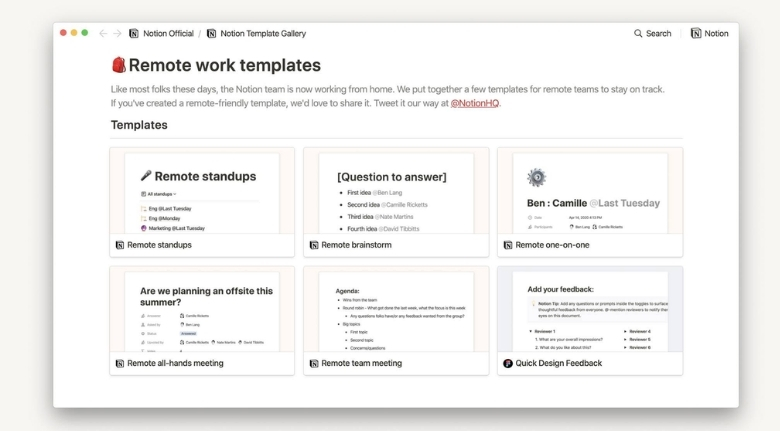Click the Notion Official breadcrumb icon
Viewport: 780px width, 431px height.
(x=134, y=33)
